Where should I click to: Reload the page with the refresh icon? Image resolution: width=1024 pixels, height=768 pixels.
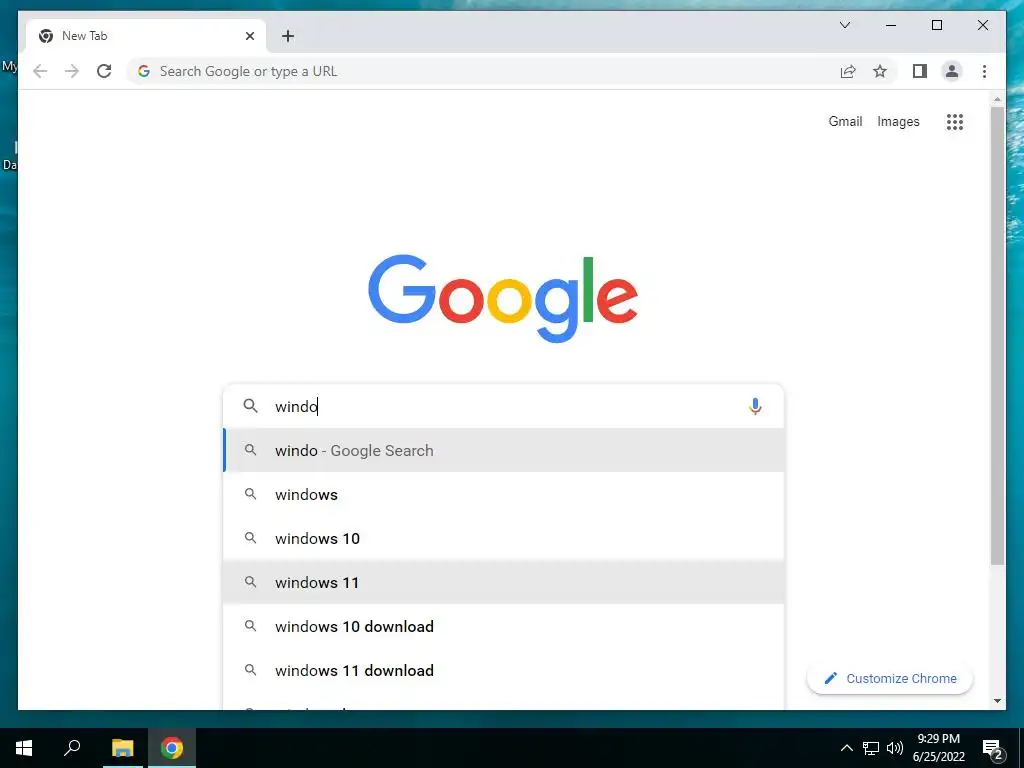104,71
